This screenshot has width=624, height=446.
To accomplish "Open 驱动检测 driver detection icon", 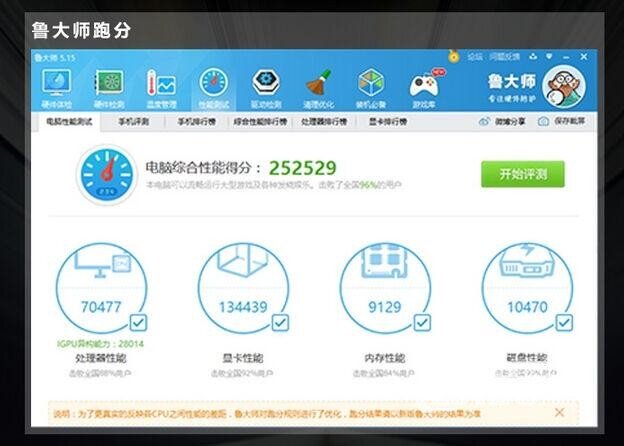I will [x=265, y=85].
